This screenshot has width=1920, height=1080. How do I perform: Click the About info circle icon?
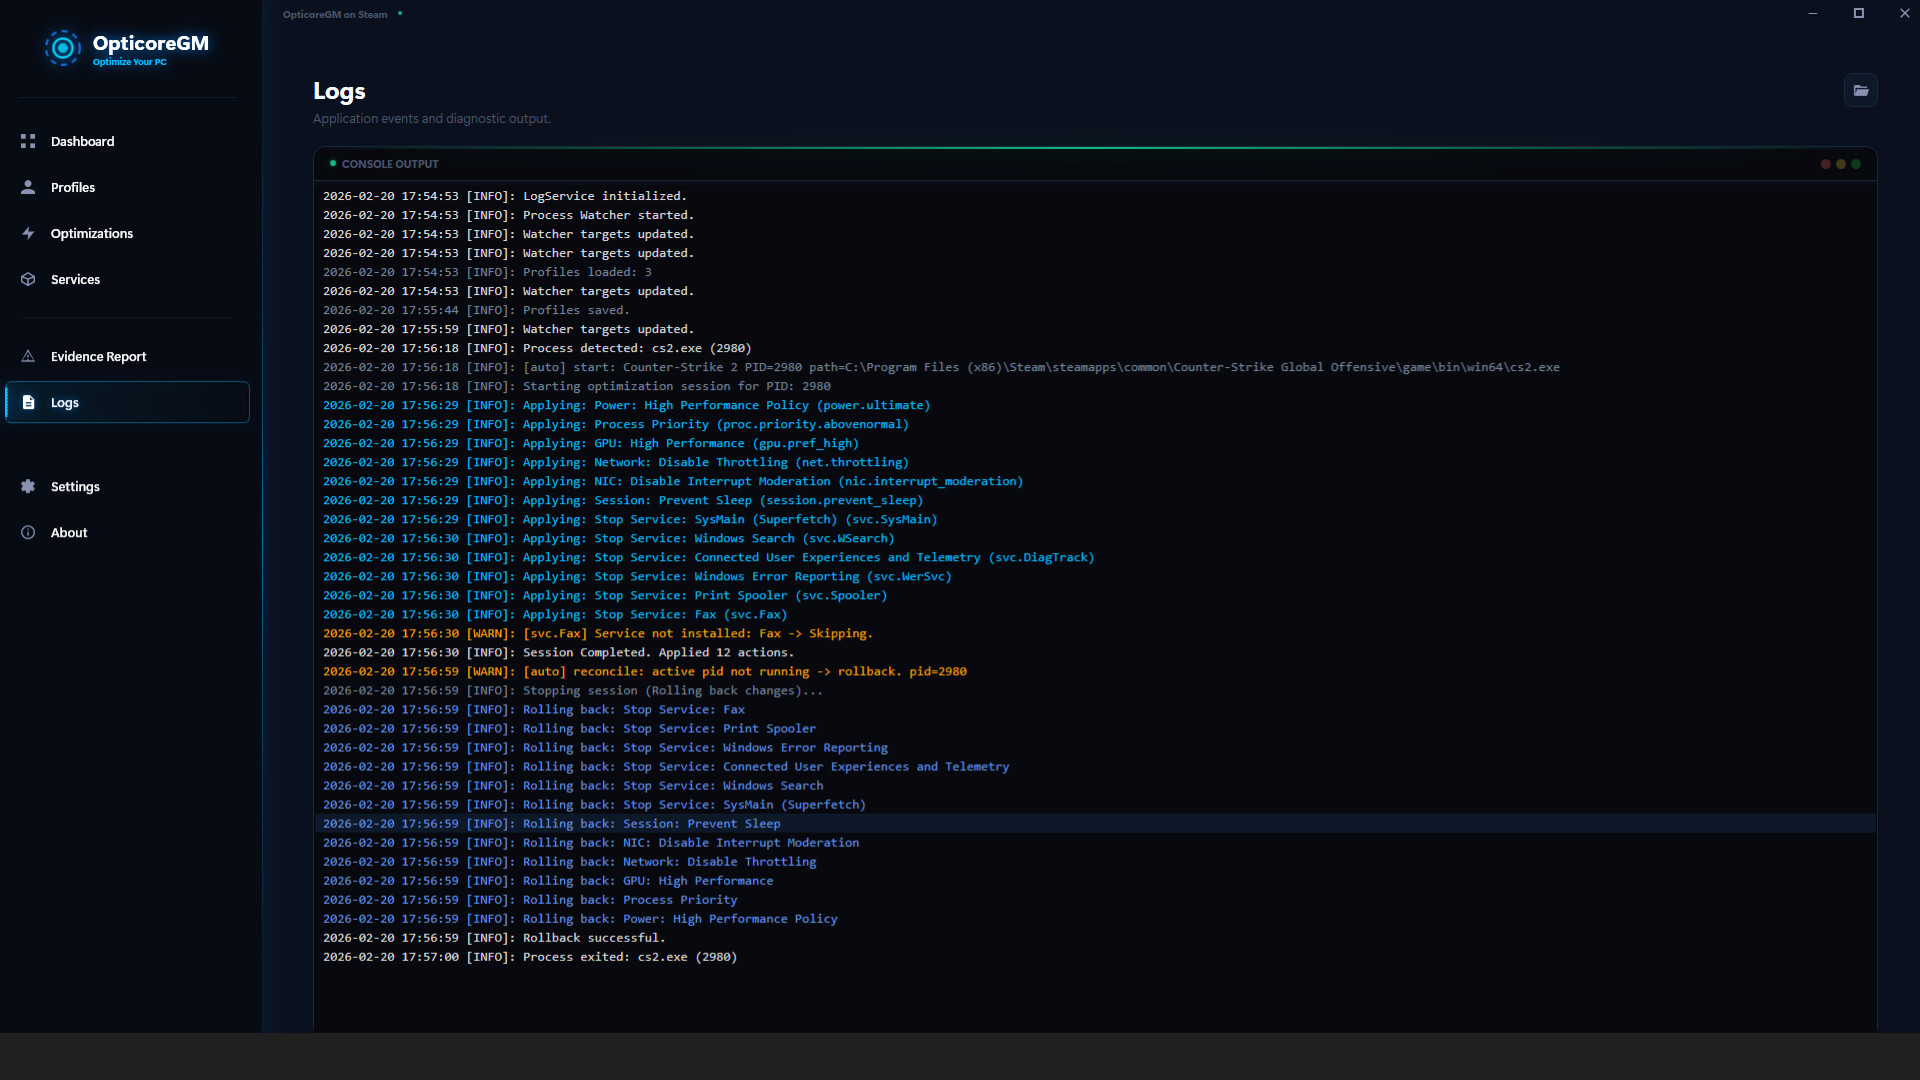[28, 532]
